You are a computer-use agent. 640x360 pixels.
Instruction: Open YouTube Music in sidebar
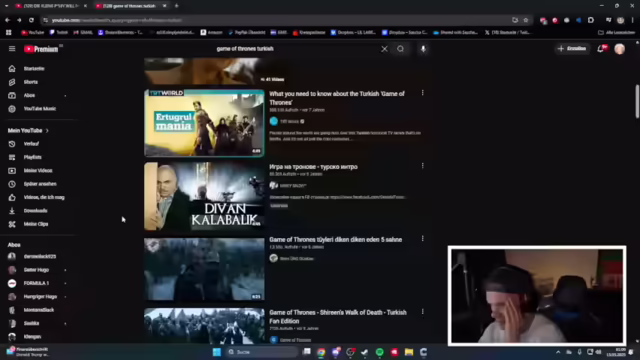coord(39,109)
